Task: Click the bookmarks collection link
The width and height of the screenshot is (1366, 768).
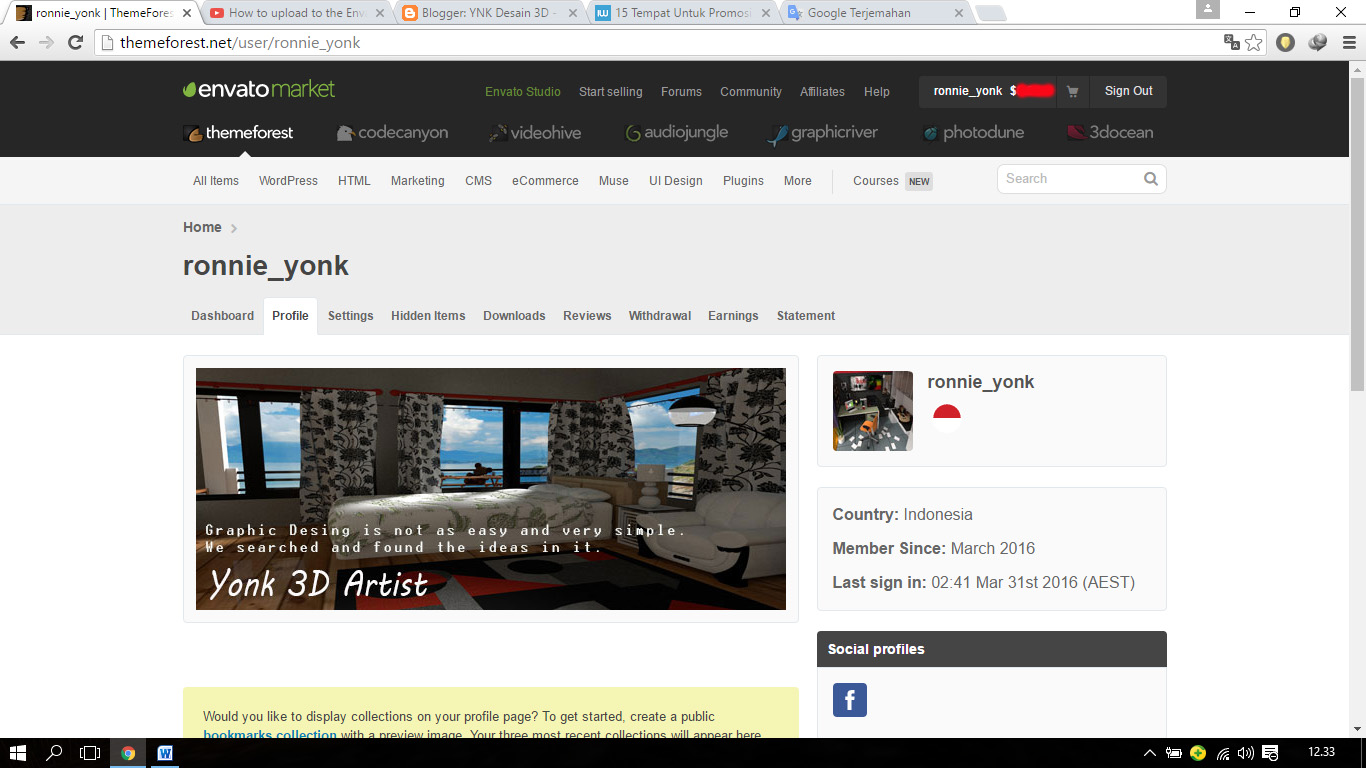Action: (x=270, y=735)
